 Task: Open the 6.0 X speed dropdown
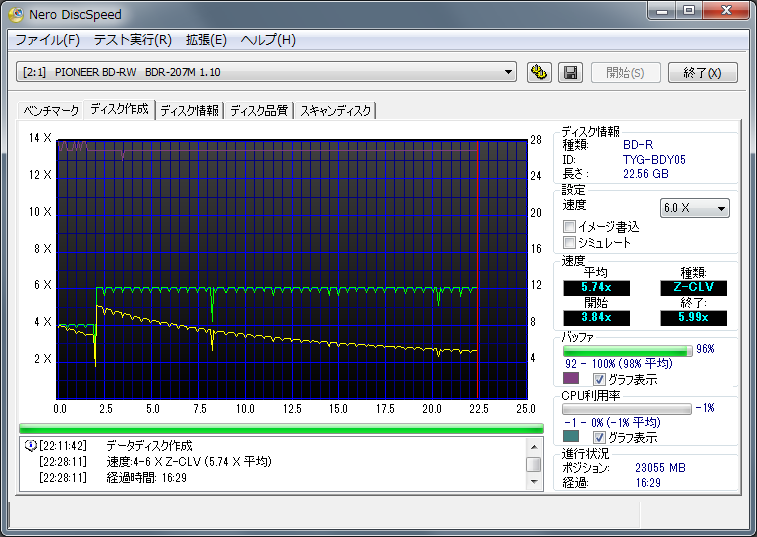[694, 208]
